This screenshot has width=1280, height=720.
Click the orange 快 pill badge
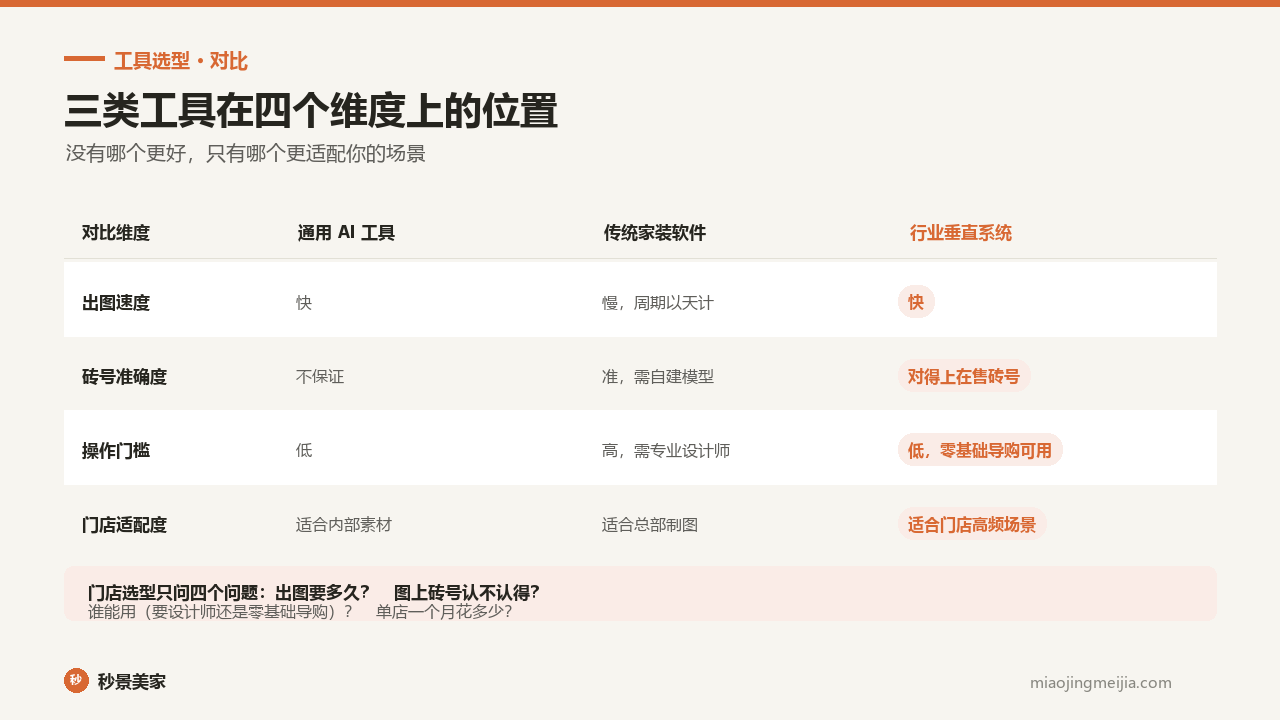tap(916, 302)
